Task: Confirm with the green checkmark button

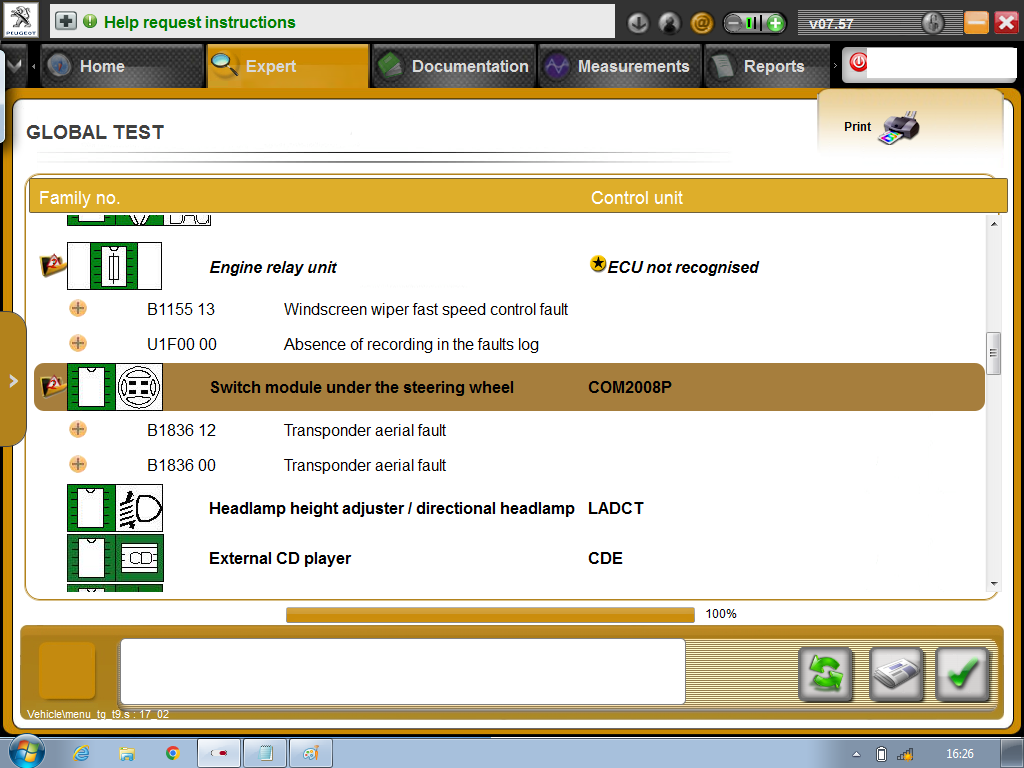Action: (963, 674)
